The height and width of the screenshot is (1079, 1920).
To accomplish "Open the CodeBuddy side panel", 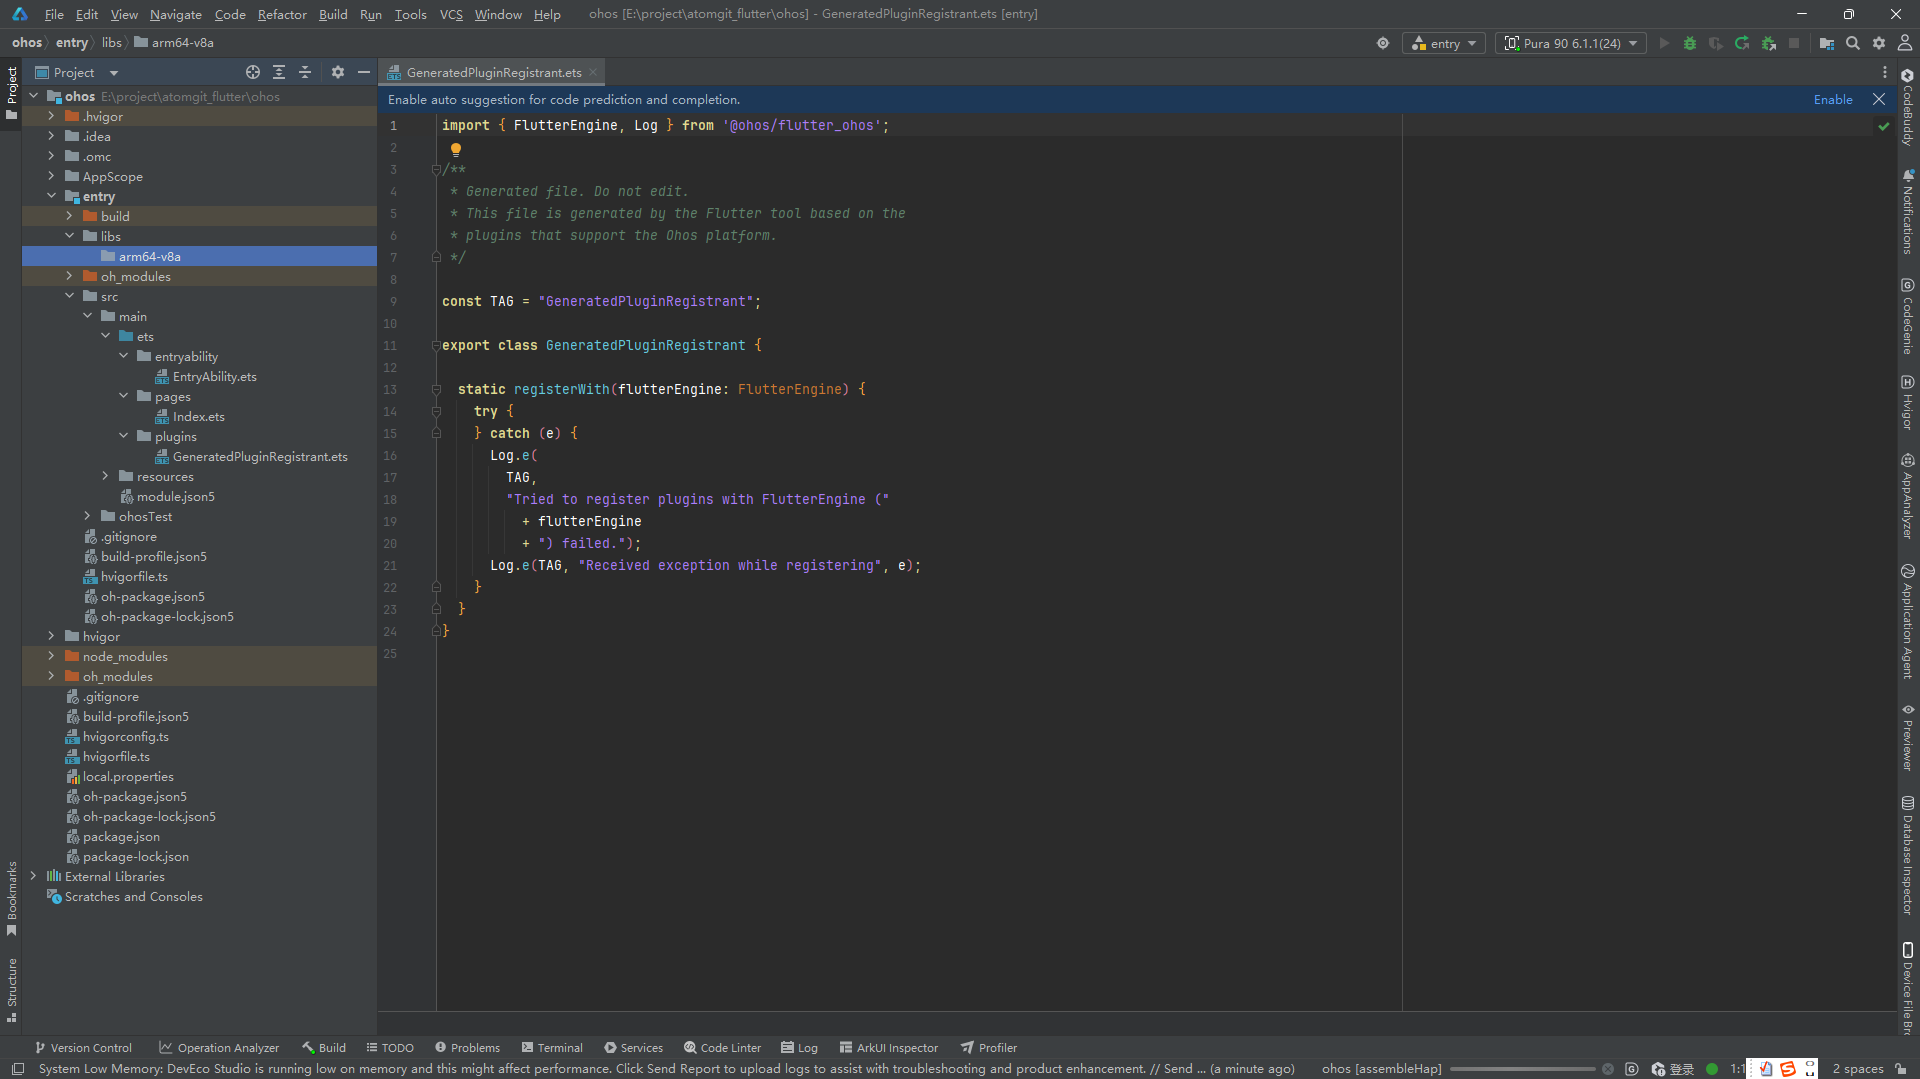I will pyautogui.click(x=1908, y=107).
